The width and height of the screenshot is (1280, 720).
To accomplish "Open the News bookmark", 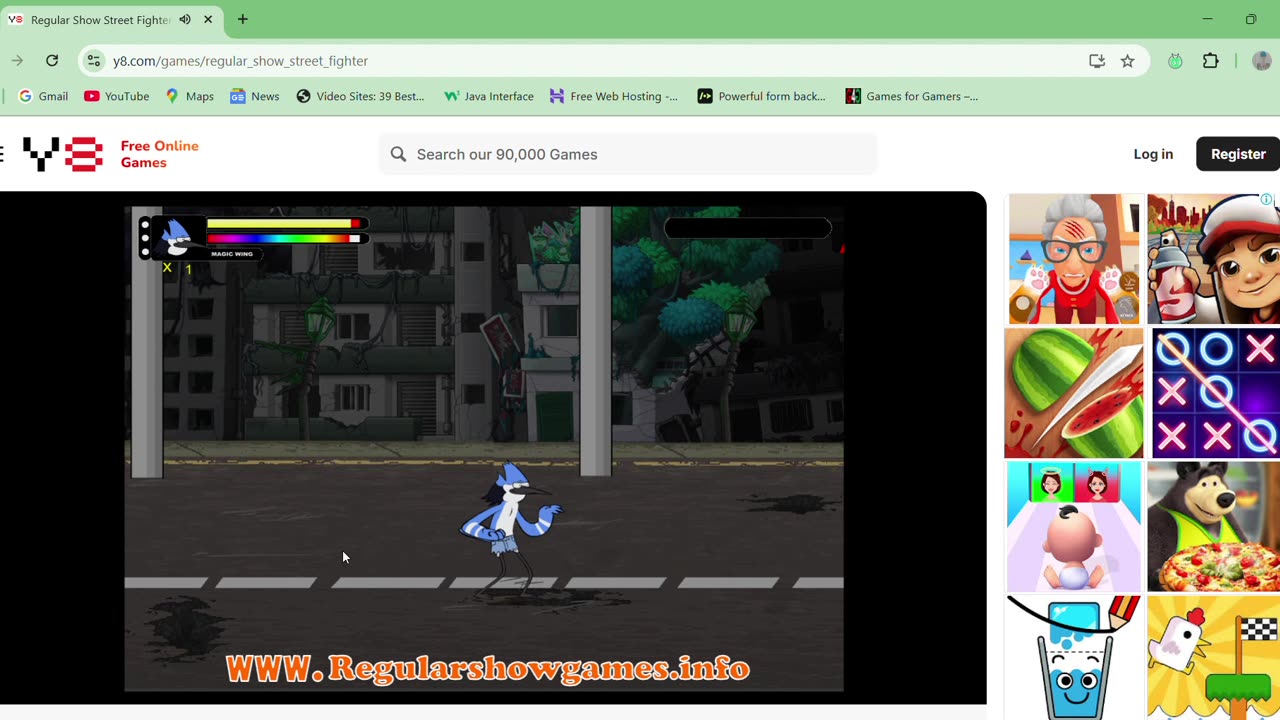I will [x=255, y=96].
